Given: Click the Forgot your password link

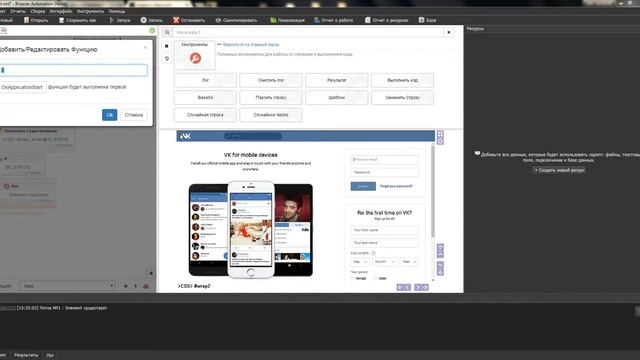Looking at the screenshot, I should coord(396,186).
